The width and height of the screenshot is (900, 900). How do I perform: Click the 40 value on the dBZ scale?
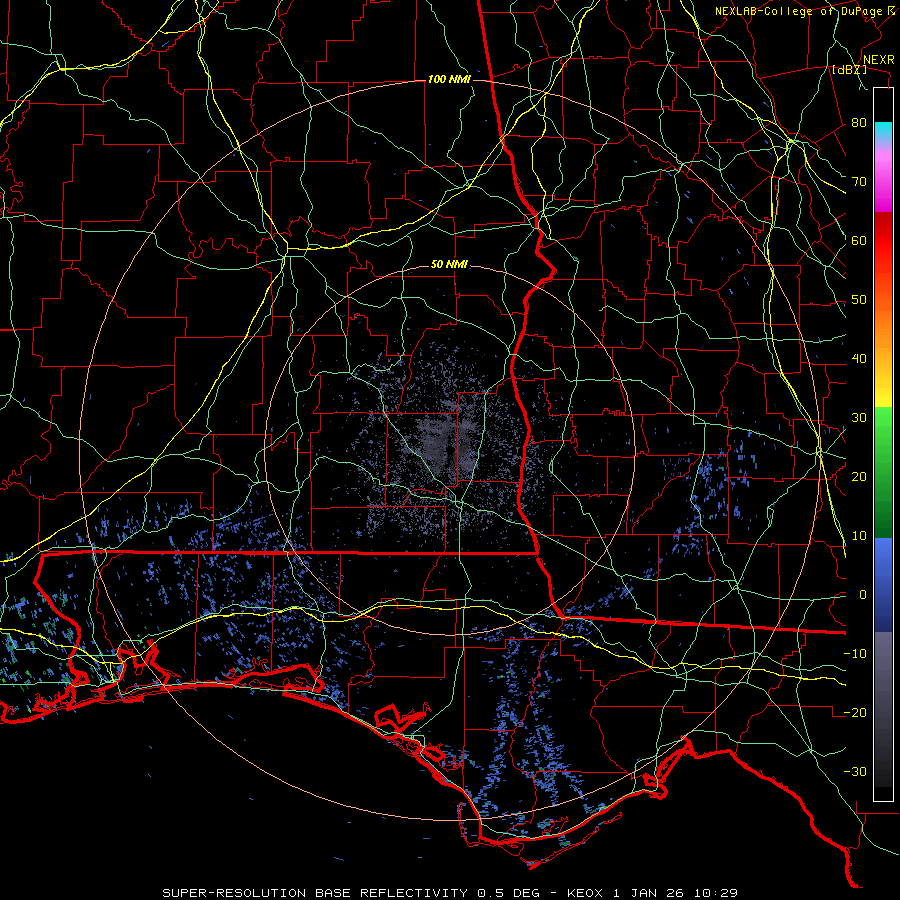tap(859, 359)
